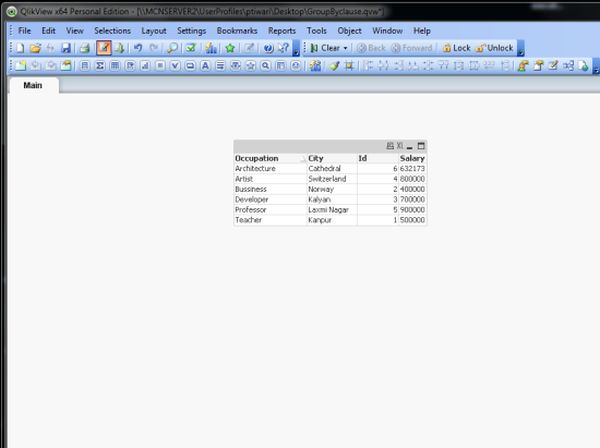The width and height of the screenshot is (600, 448).
Task: Click the Format Painter brush icon
Action: tap(334, 66)
